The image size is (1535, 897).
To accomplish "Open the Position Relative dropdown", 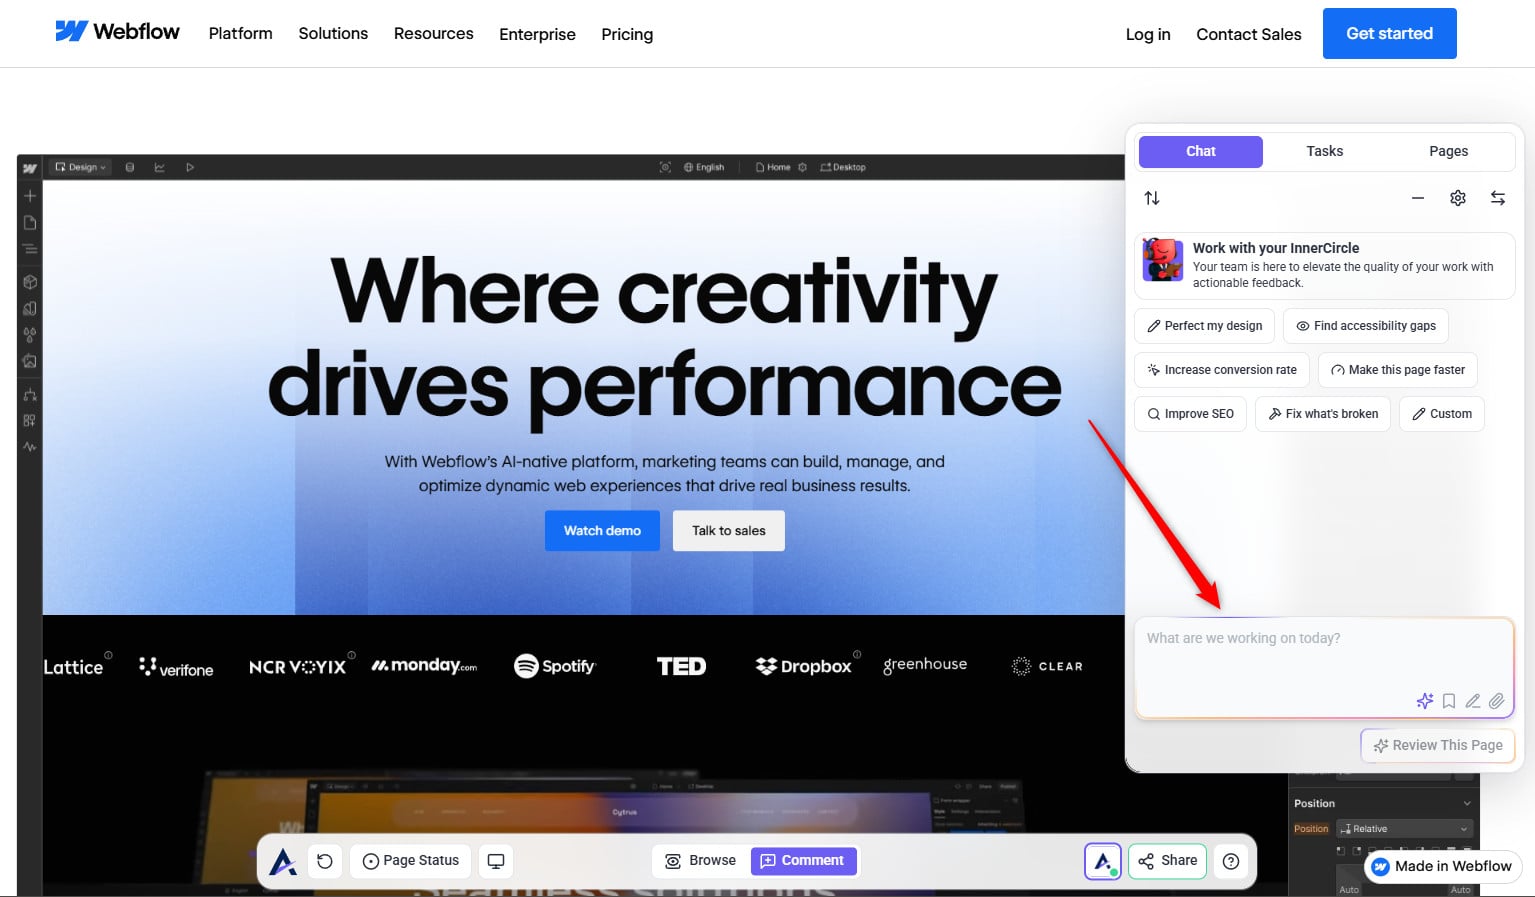I will 1405,829.
